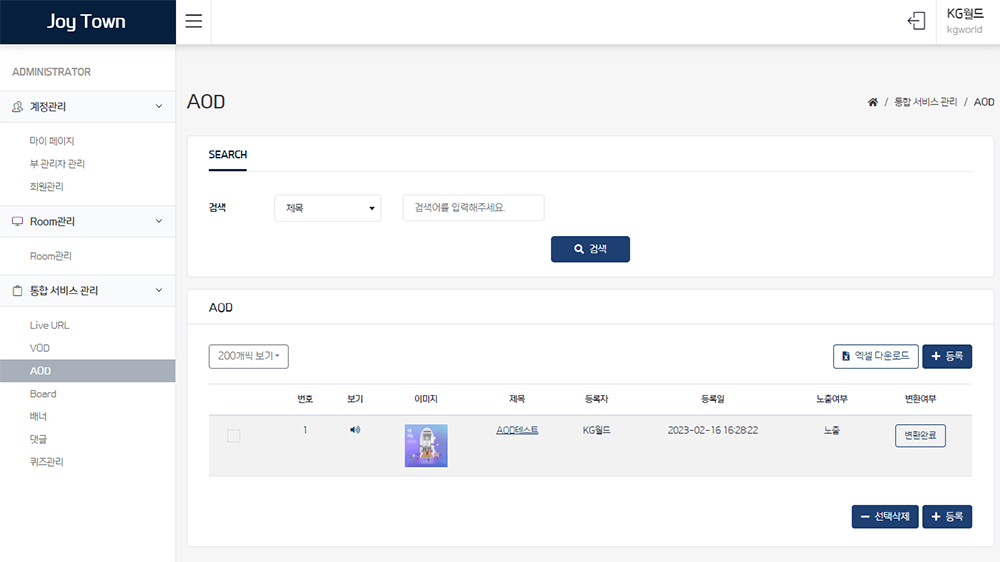Focus the 검색어 search input field

pos(473,208)
